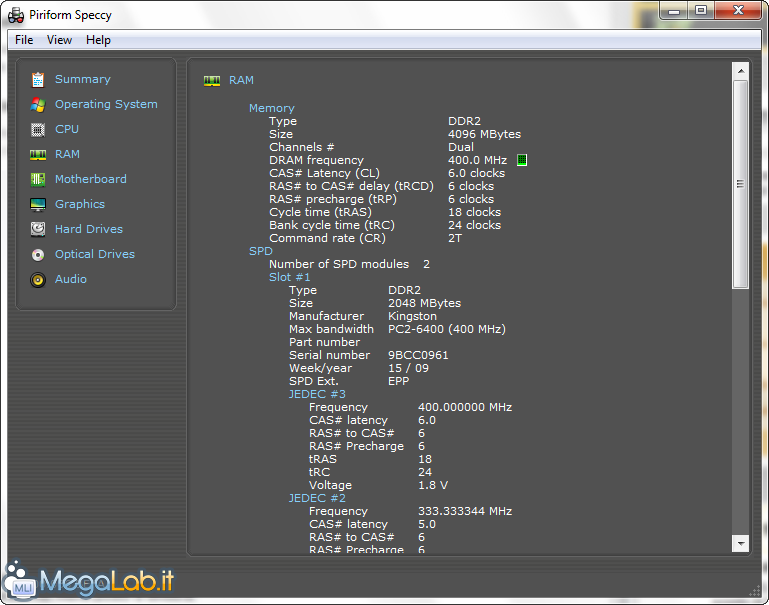Select serial number '9BCC0961'
This screenshot has width=769, height=605.
[x=418, y=355]
